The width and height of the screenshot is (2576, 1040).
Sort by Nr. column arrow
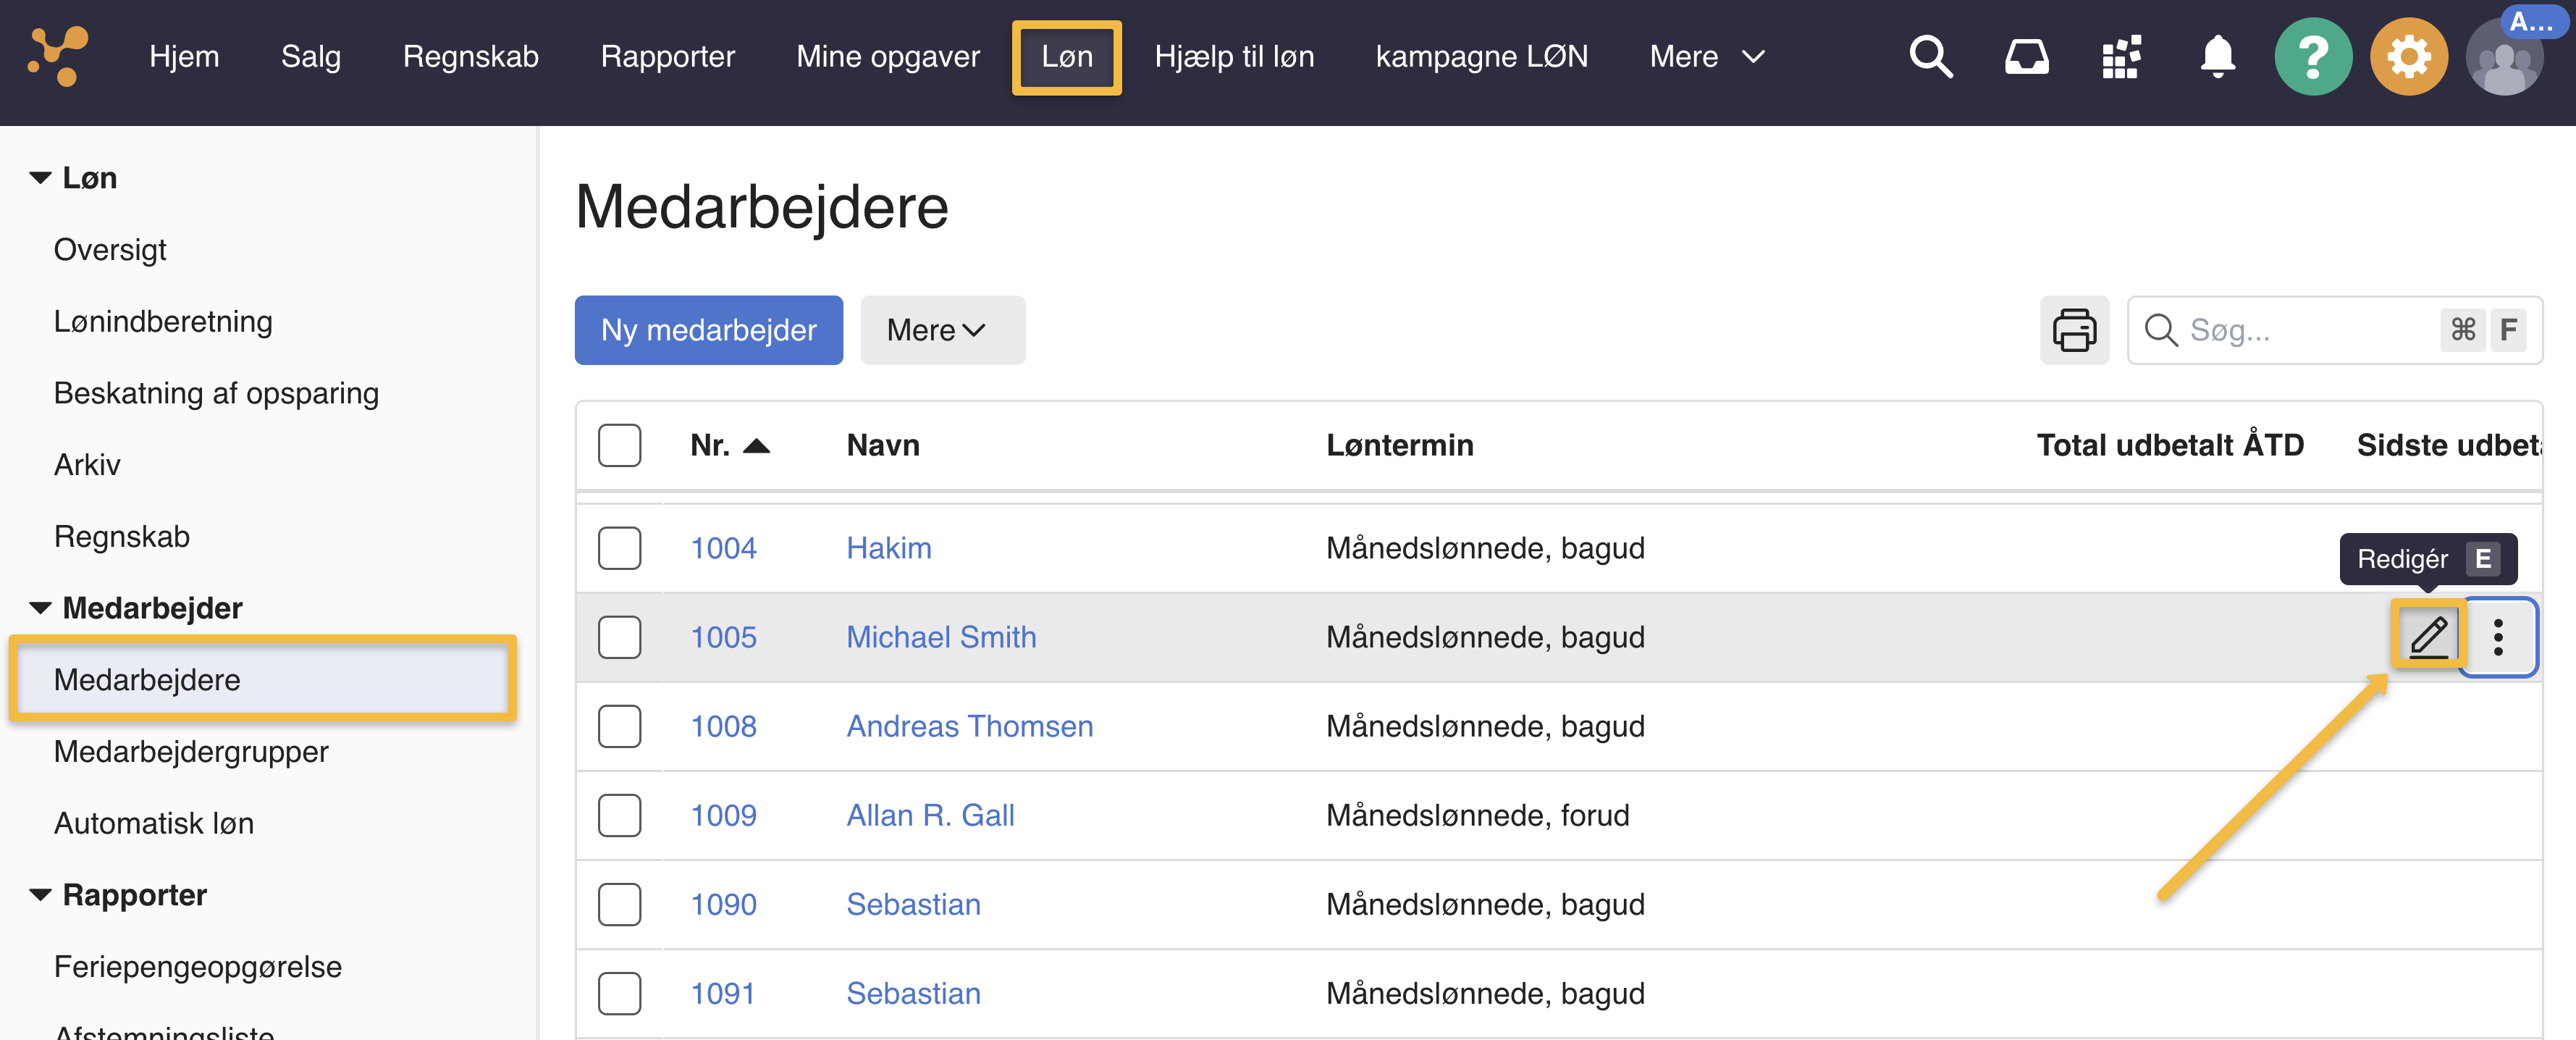pyautogui.click(x=757, y=446)
